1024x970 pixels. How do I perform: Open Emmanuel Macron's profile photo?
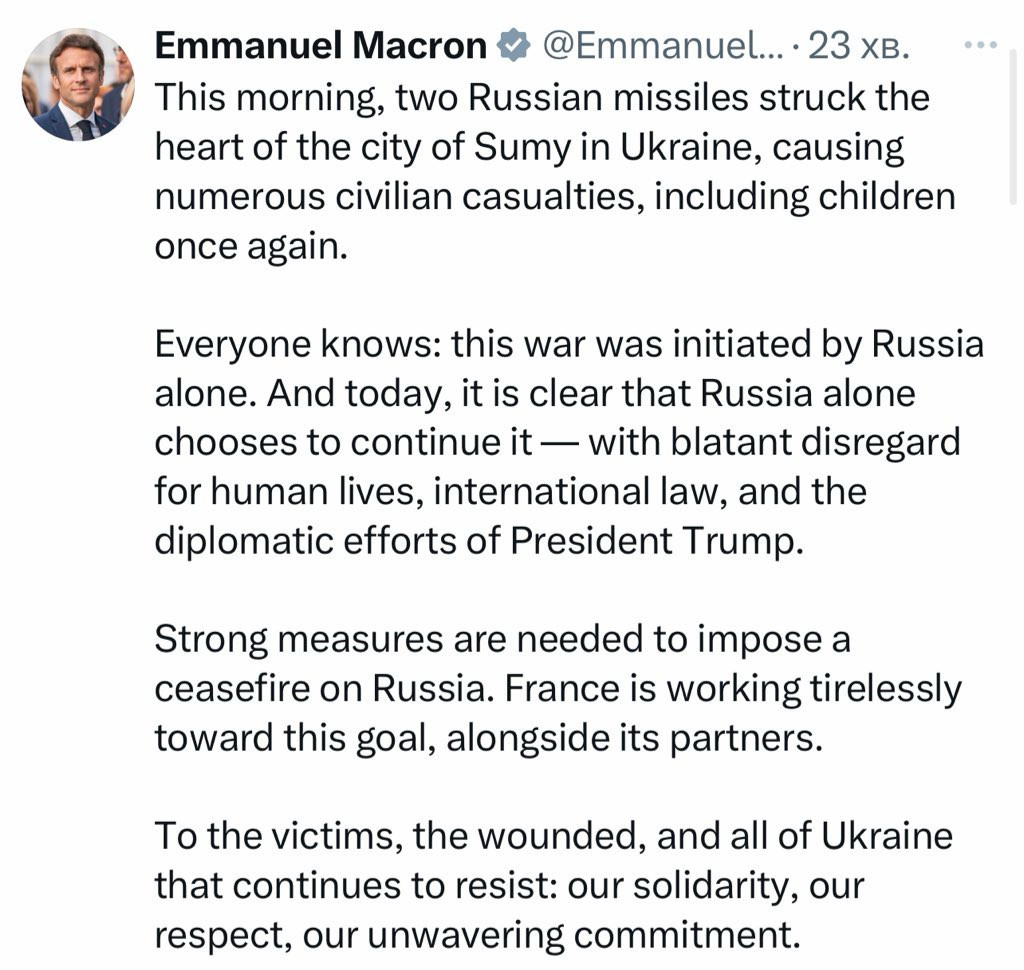click(x=78, y=84)
